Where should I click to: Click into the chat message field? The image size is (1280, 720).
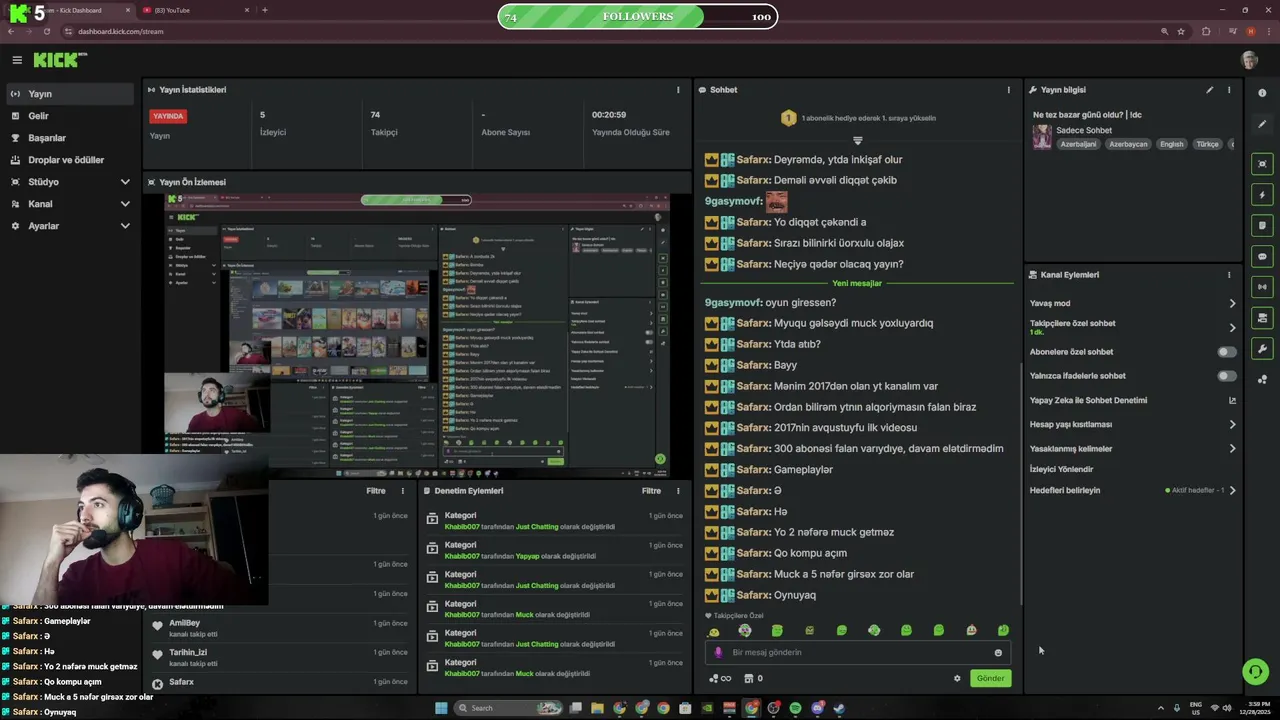tap(860, 652)
